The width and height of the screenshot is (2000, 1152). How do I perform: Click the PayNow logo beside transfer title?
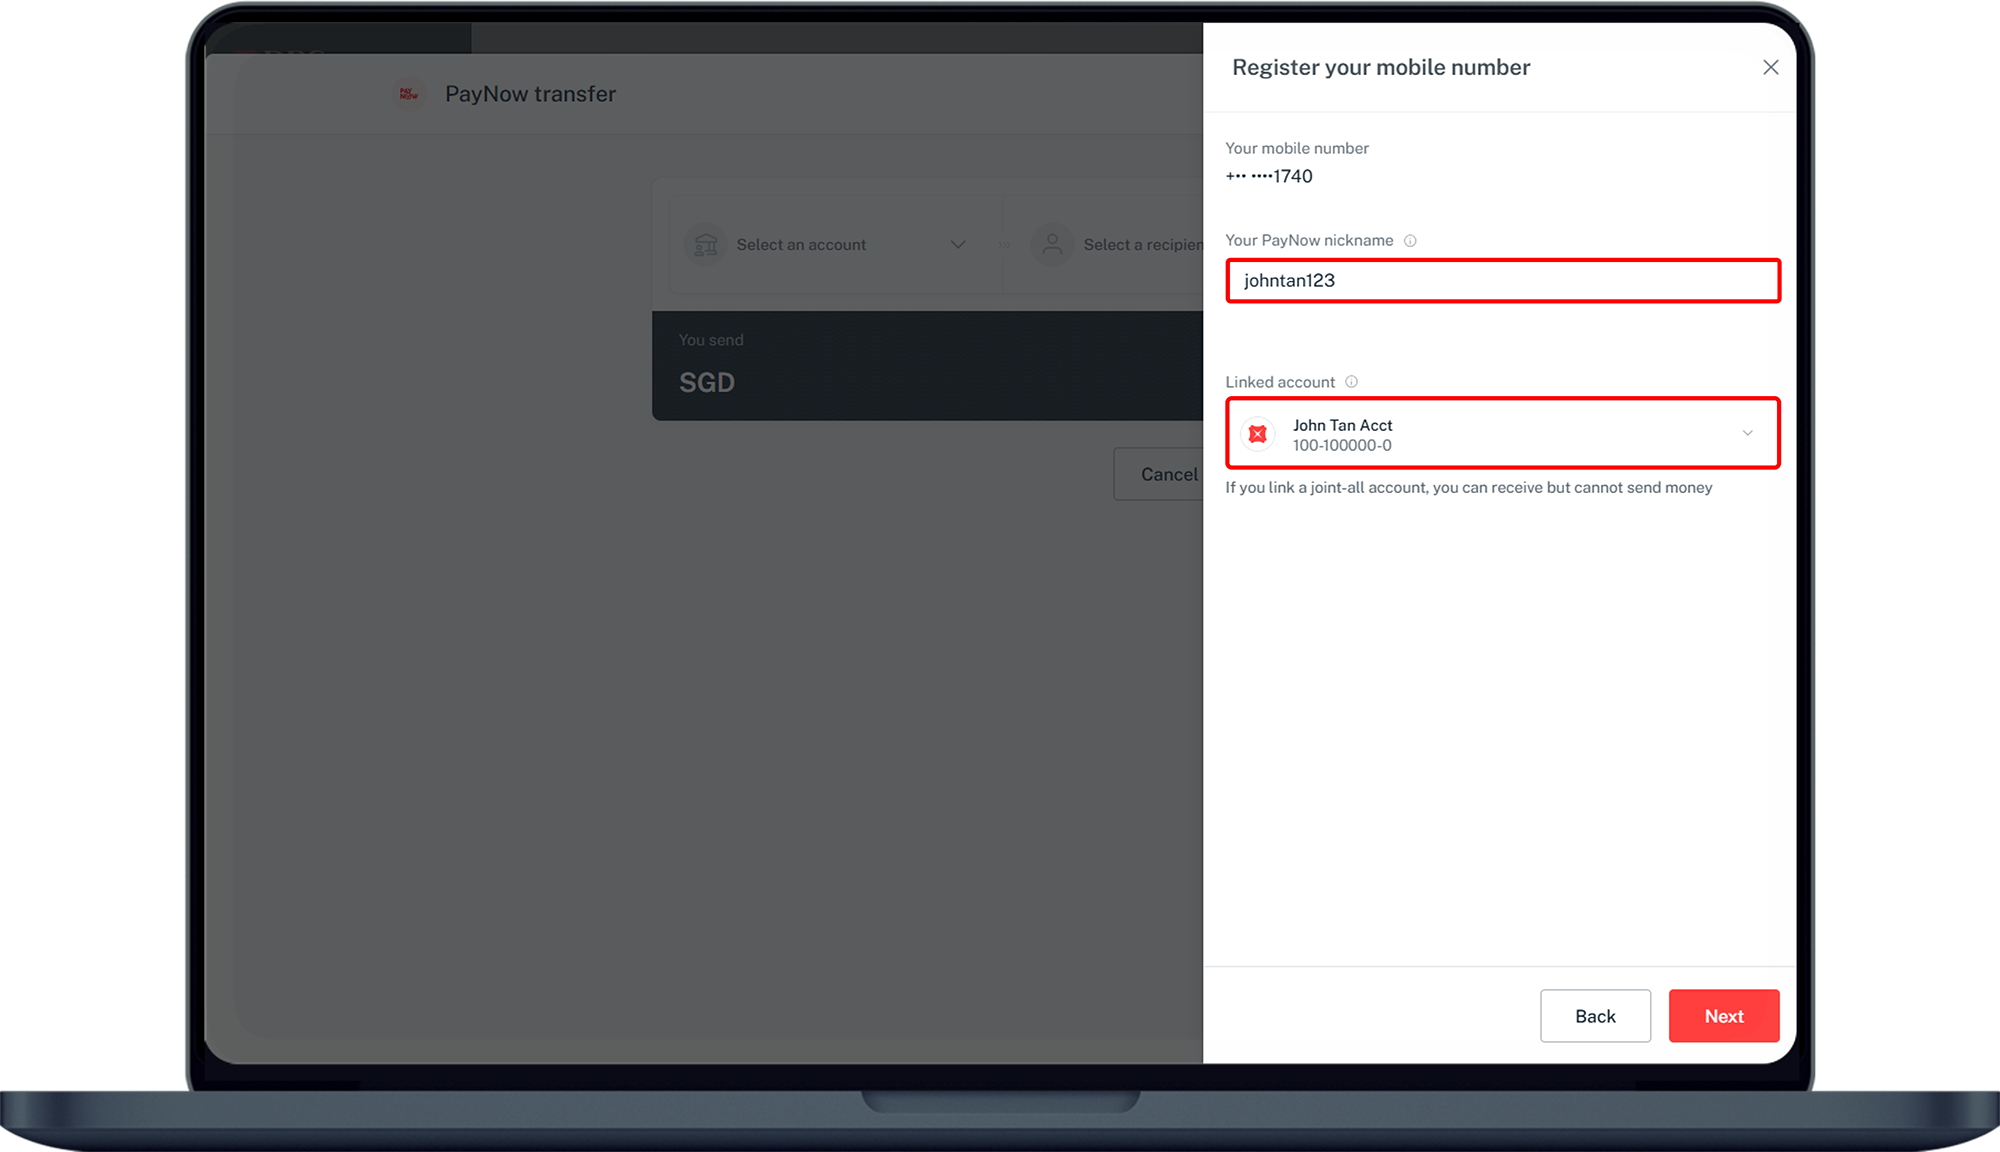pos(409,94)
